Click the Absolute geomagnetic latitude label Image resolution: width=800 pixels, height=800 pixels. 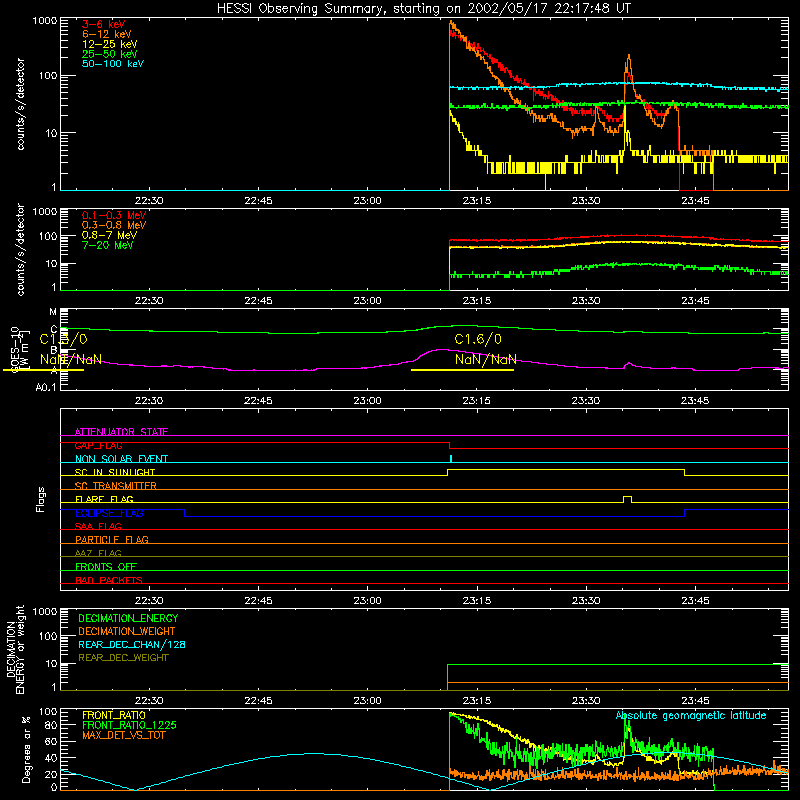pos(691,715)
